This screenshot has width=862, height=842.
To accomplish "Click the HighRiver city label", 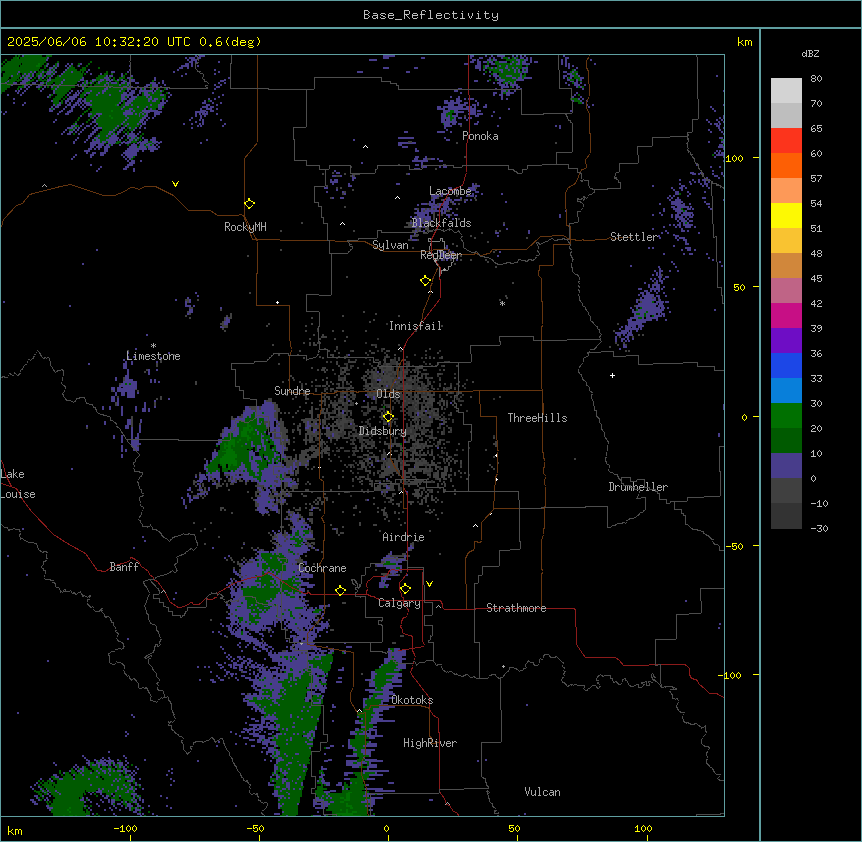I will pyautogui.click(x=430, y=743).
